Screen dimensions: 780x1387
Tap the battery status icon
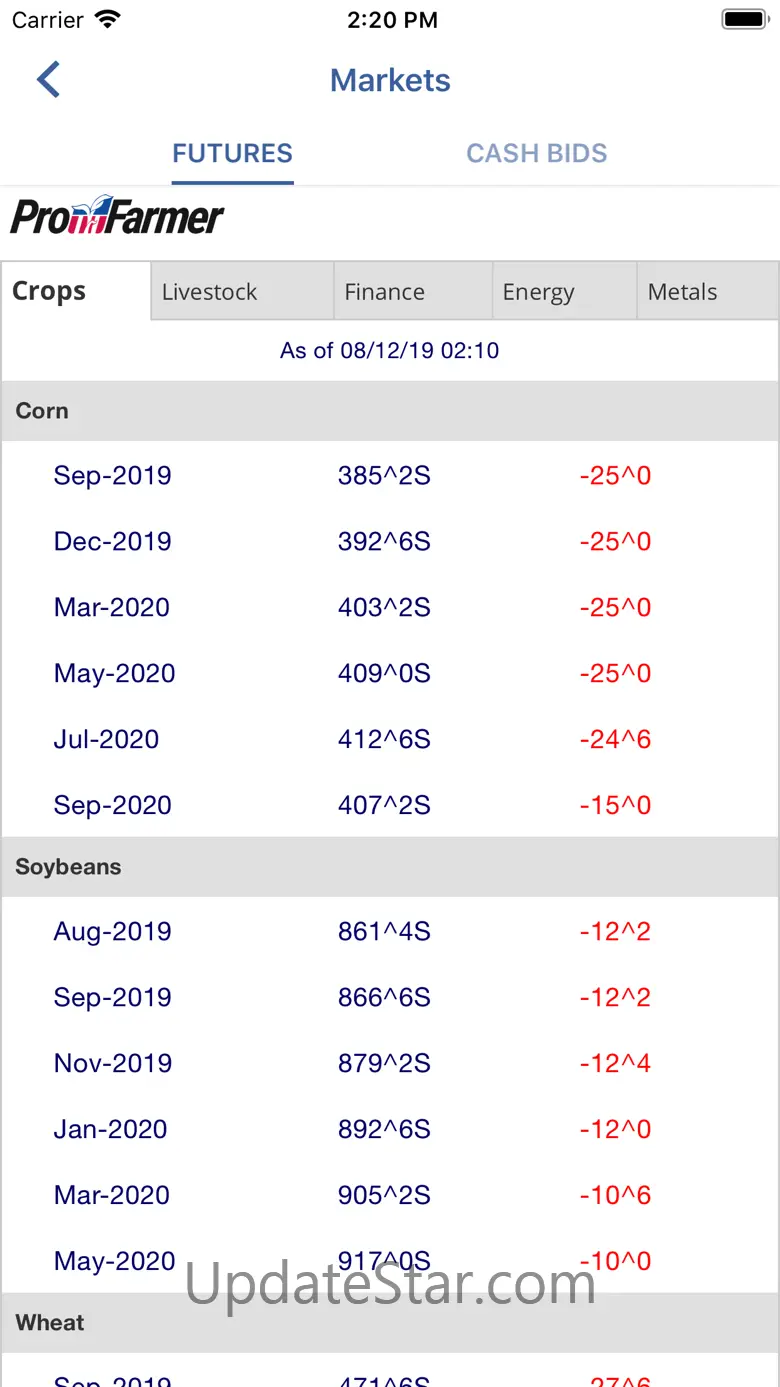(x=743, y=20)
